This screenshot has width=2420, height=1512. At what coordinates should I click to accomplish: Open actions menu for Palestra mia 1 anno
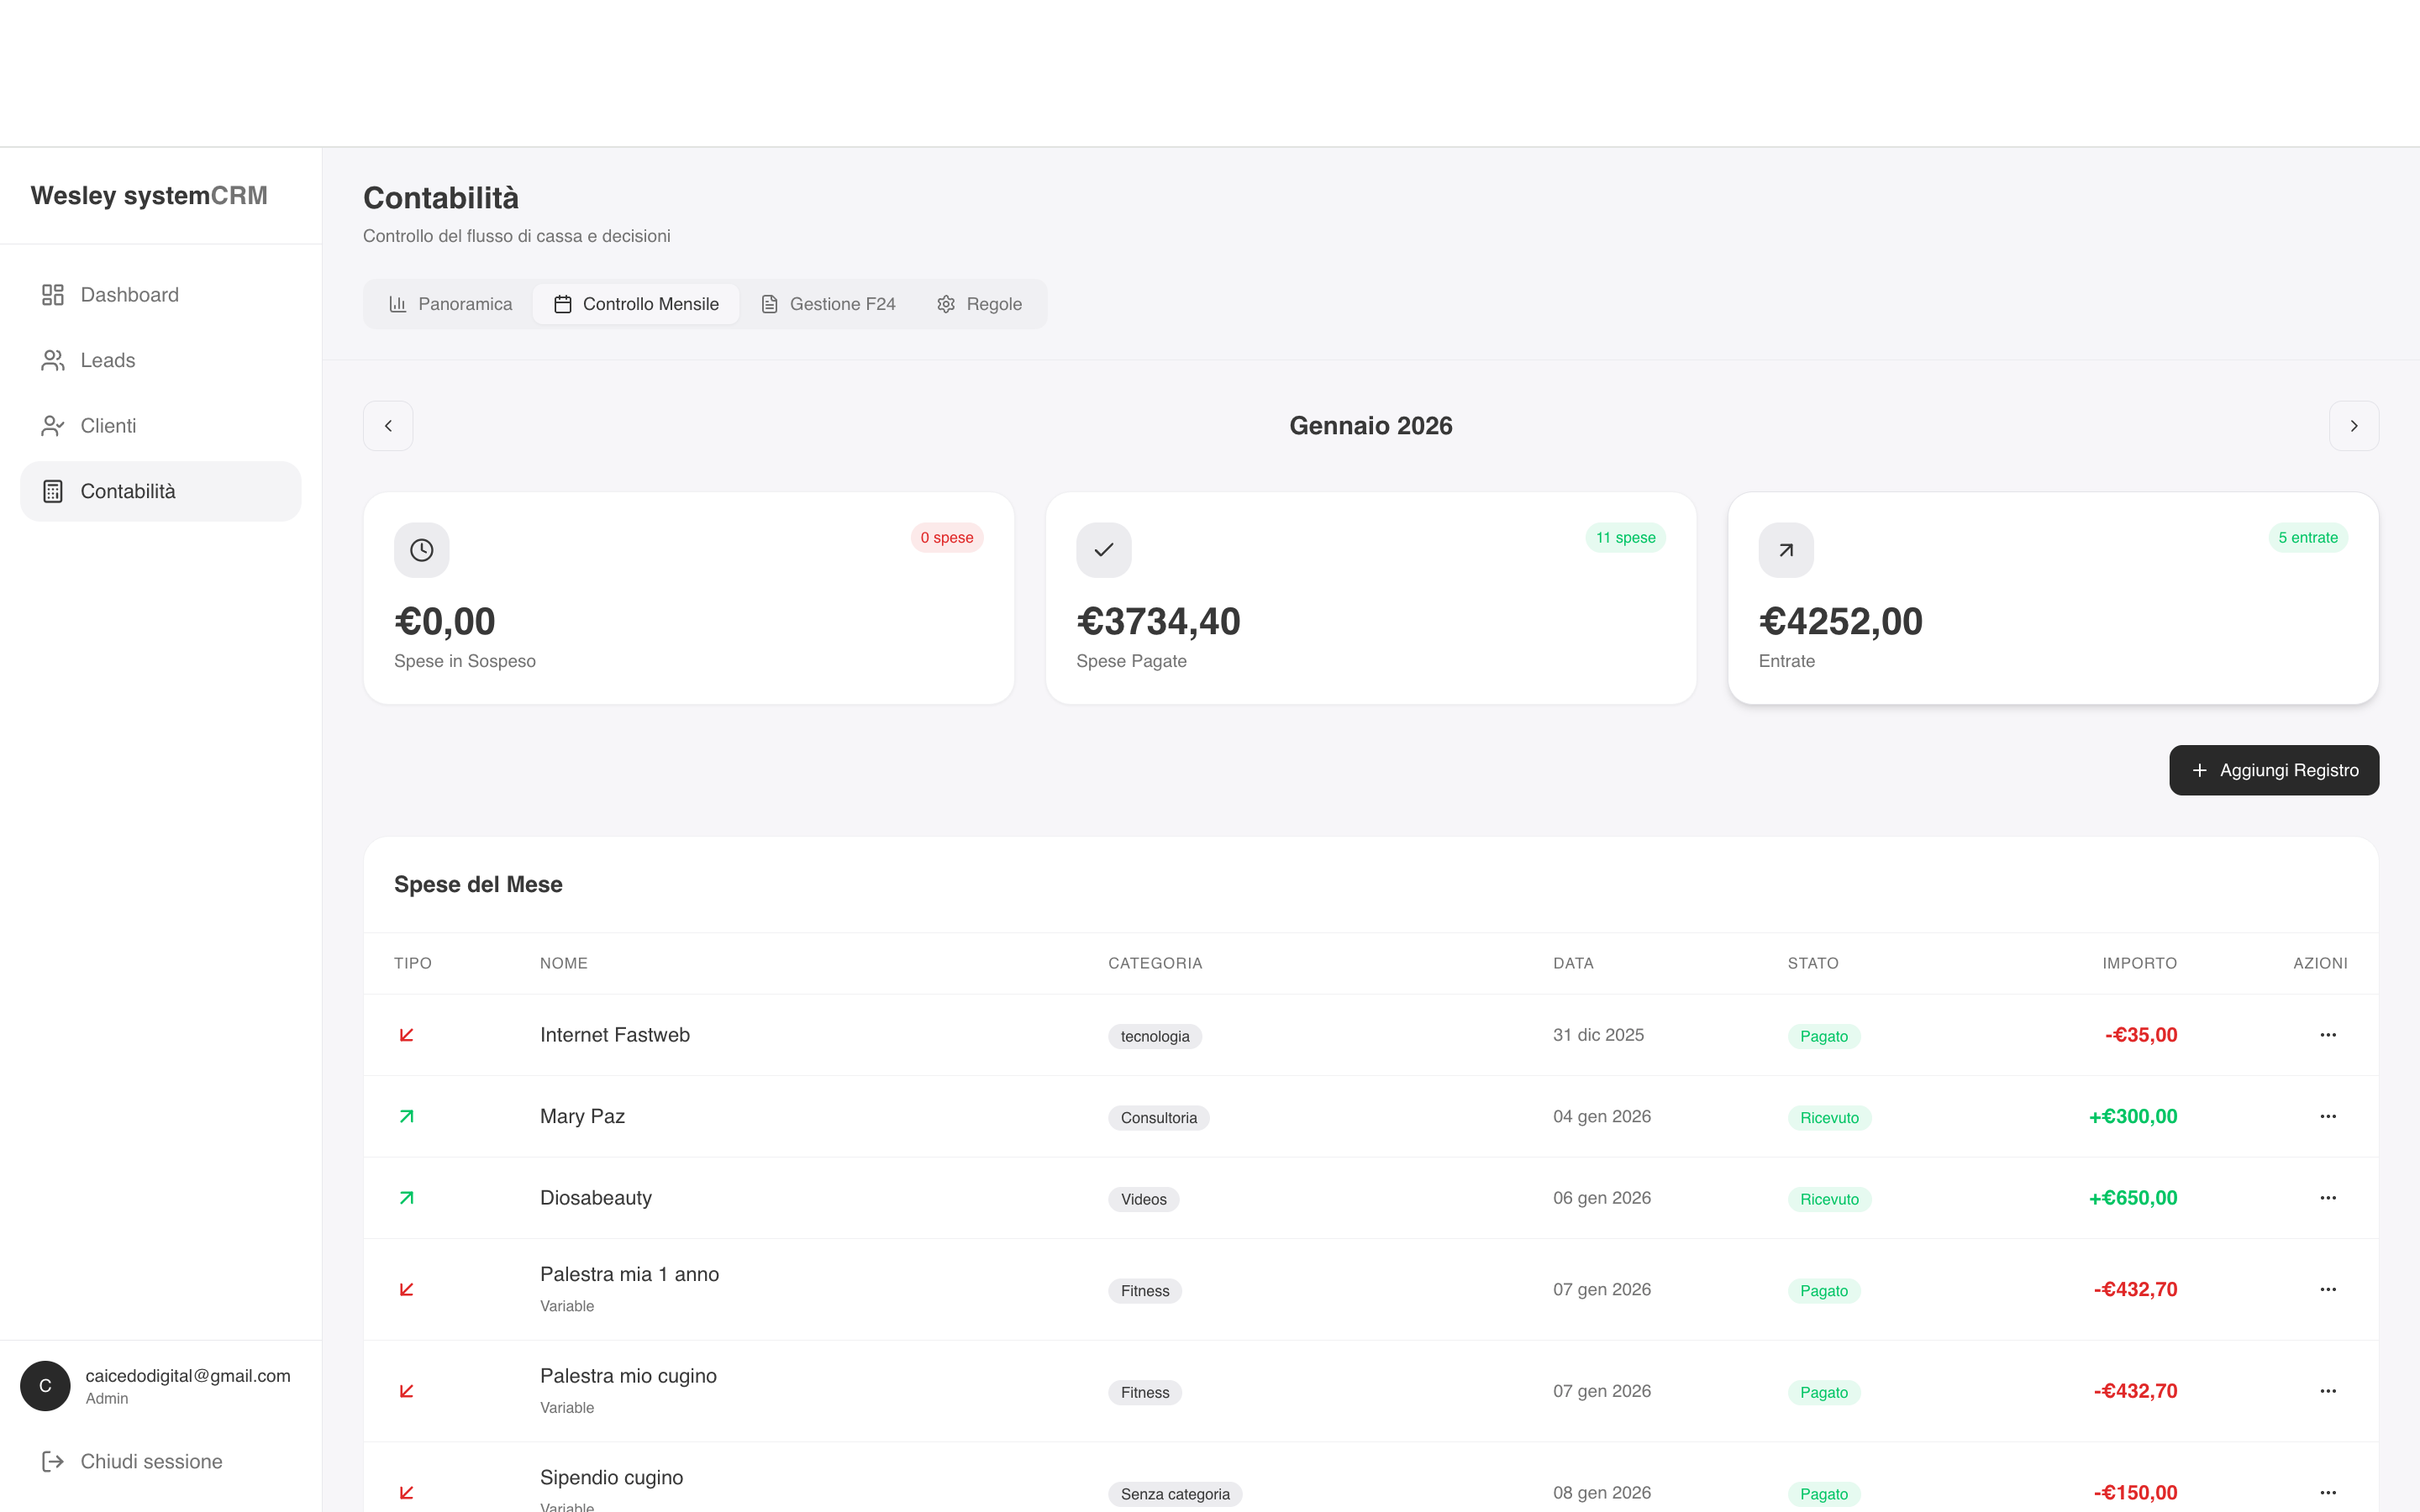2328,1289
